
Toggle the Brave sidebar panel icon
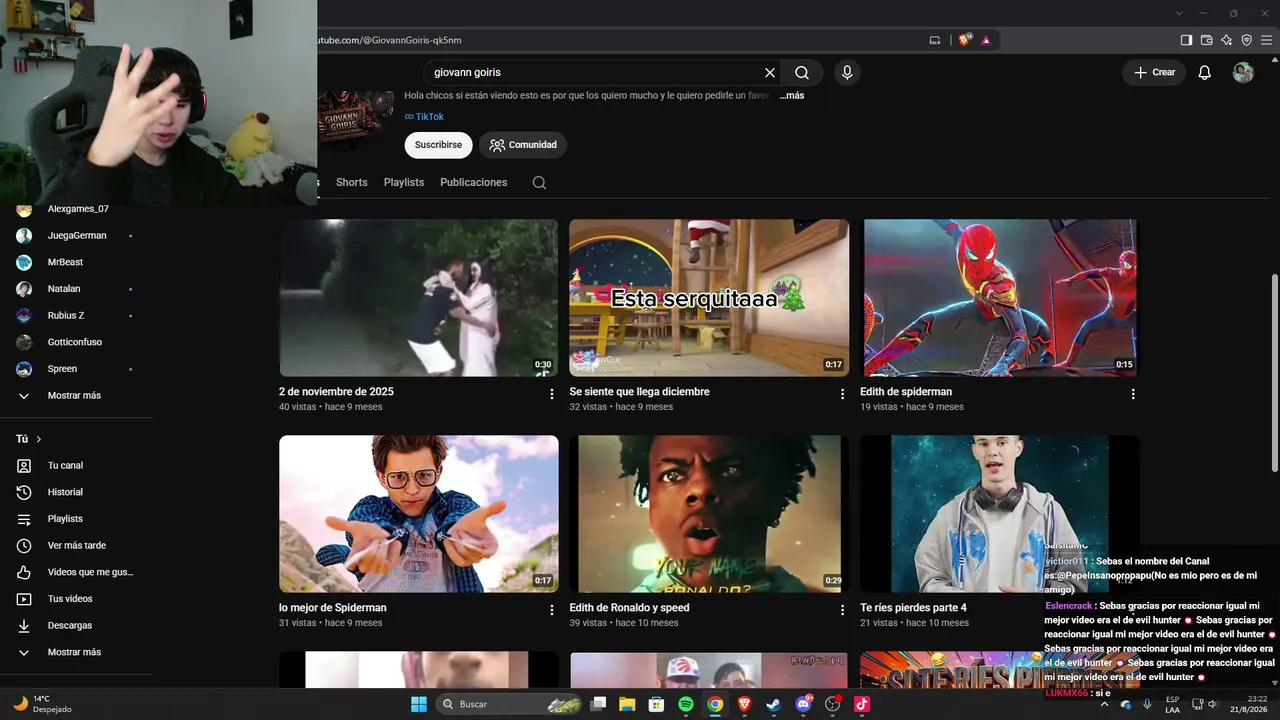click(x=1186, y=40)
